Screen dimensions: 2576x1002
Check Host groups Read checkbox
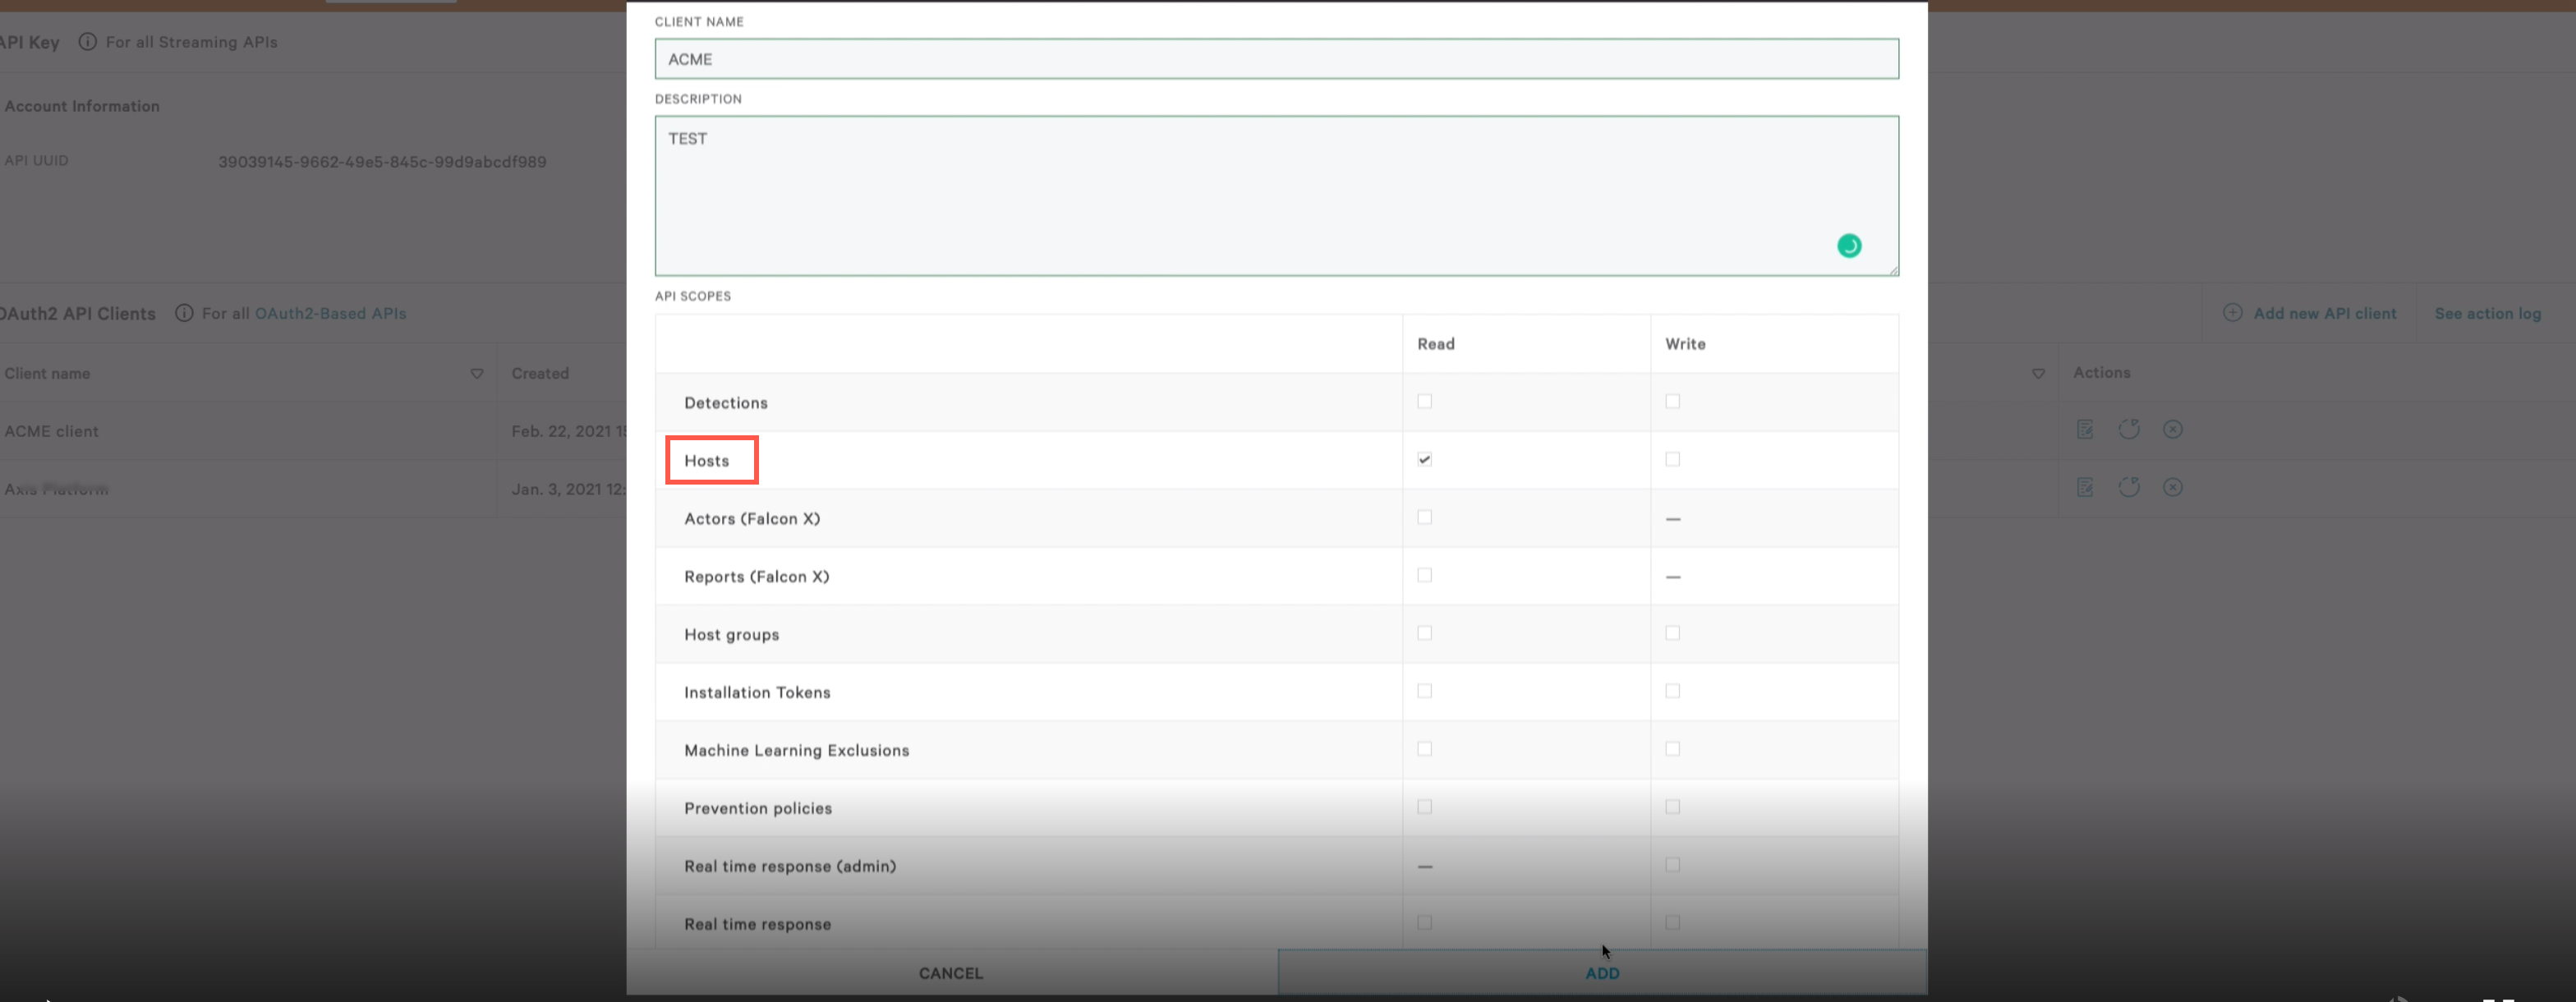tap(1424, 634)
